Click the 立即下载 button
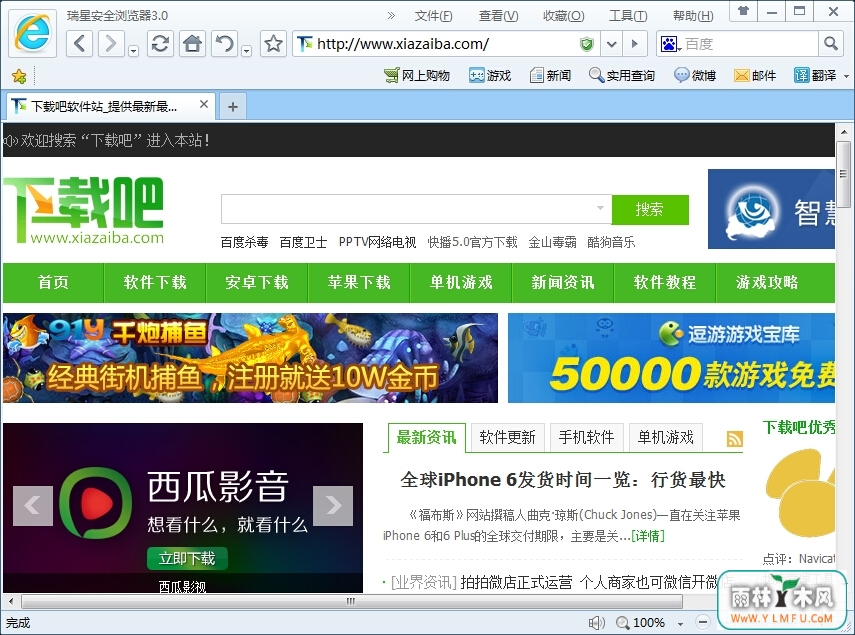The image size is (855, 635). (187, 558)
